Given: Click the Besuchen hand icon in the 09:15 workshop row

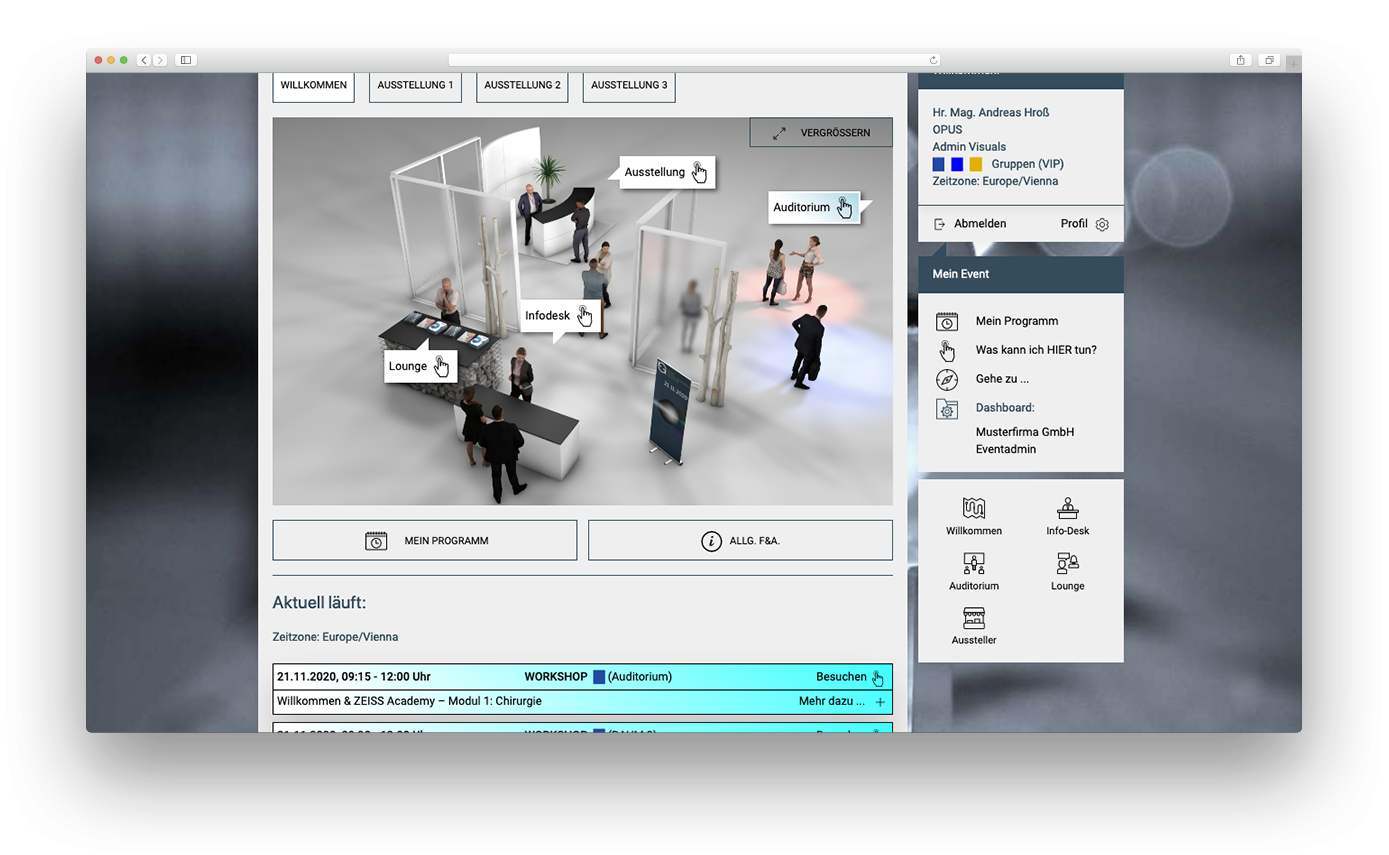Looking at the screenshot, I should (x=878, y=677).
